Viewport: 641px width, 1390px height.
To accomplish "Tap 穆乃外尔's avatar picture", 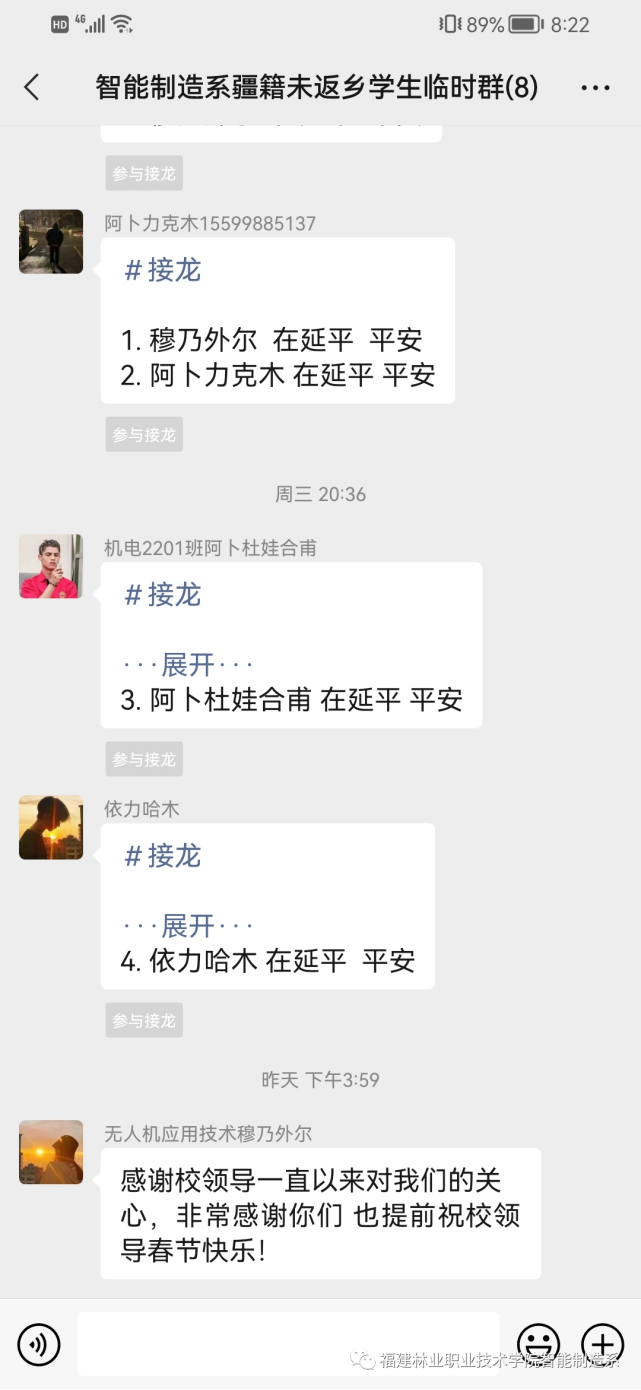I will [x=51, y=1152].
